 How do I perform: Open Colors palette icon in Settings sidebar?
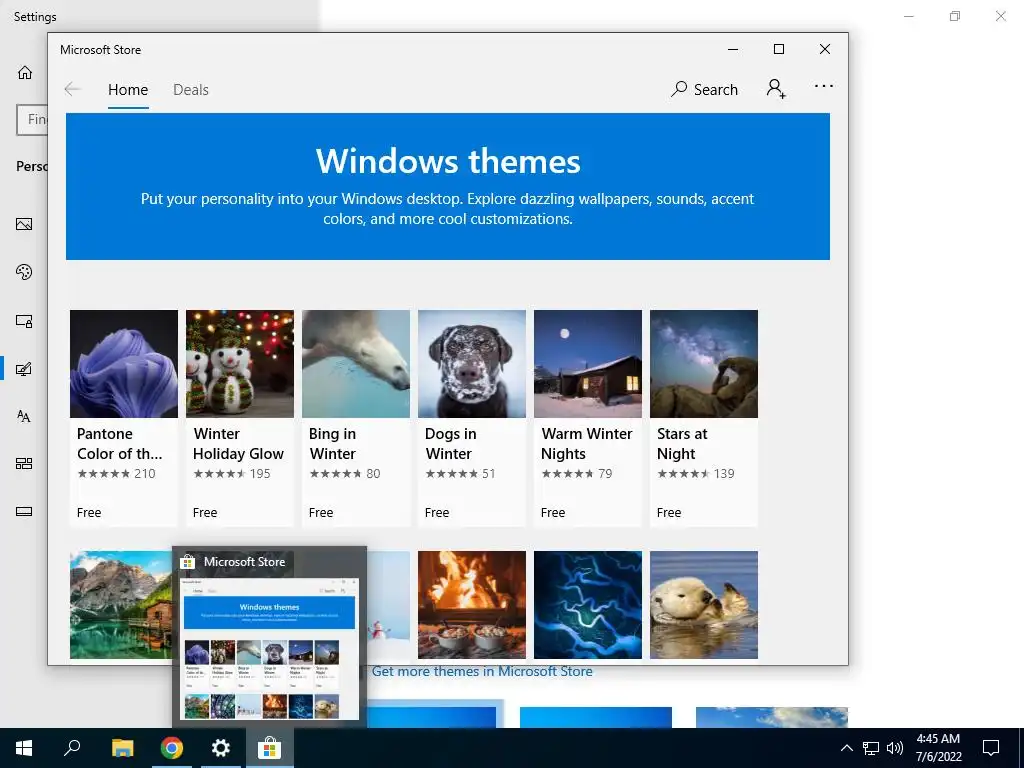[x=24, y=272]
